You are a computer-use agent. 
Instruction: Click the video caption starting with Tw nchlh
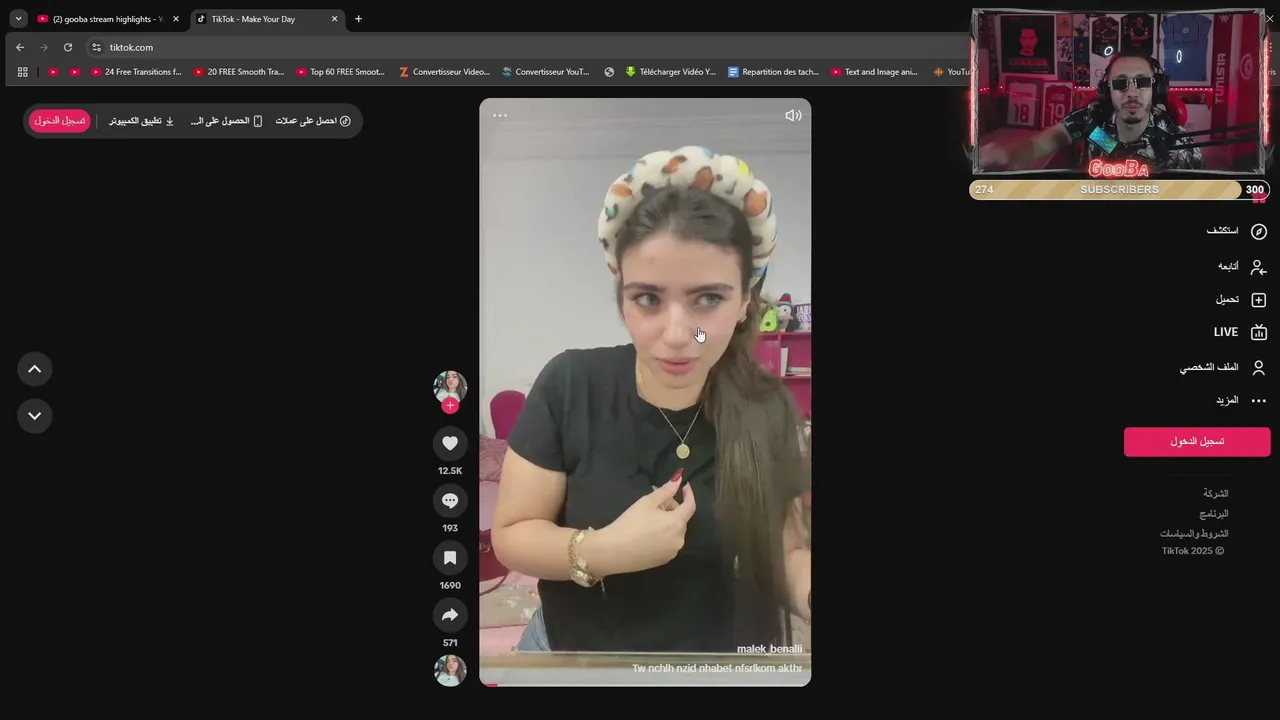pos(717,668)
